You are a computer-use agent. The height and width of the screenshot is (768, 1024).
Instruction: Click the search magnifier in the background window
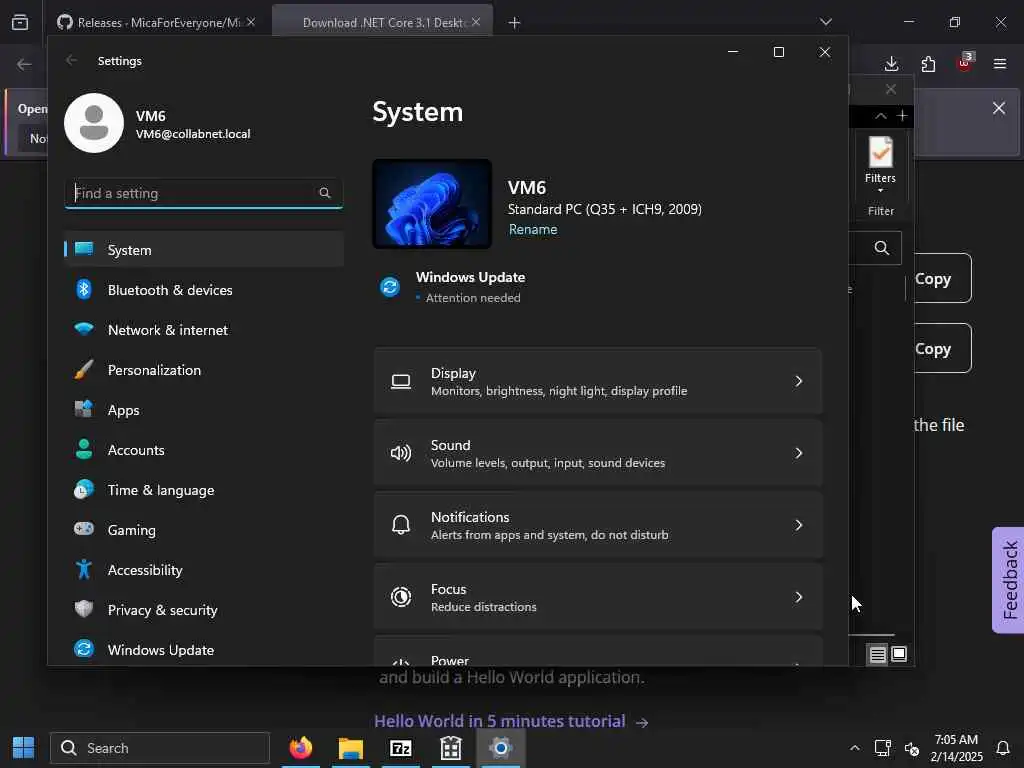click(x=882, y=248)
